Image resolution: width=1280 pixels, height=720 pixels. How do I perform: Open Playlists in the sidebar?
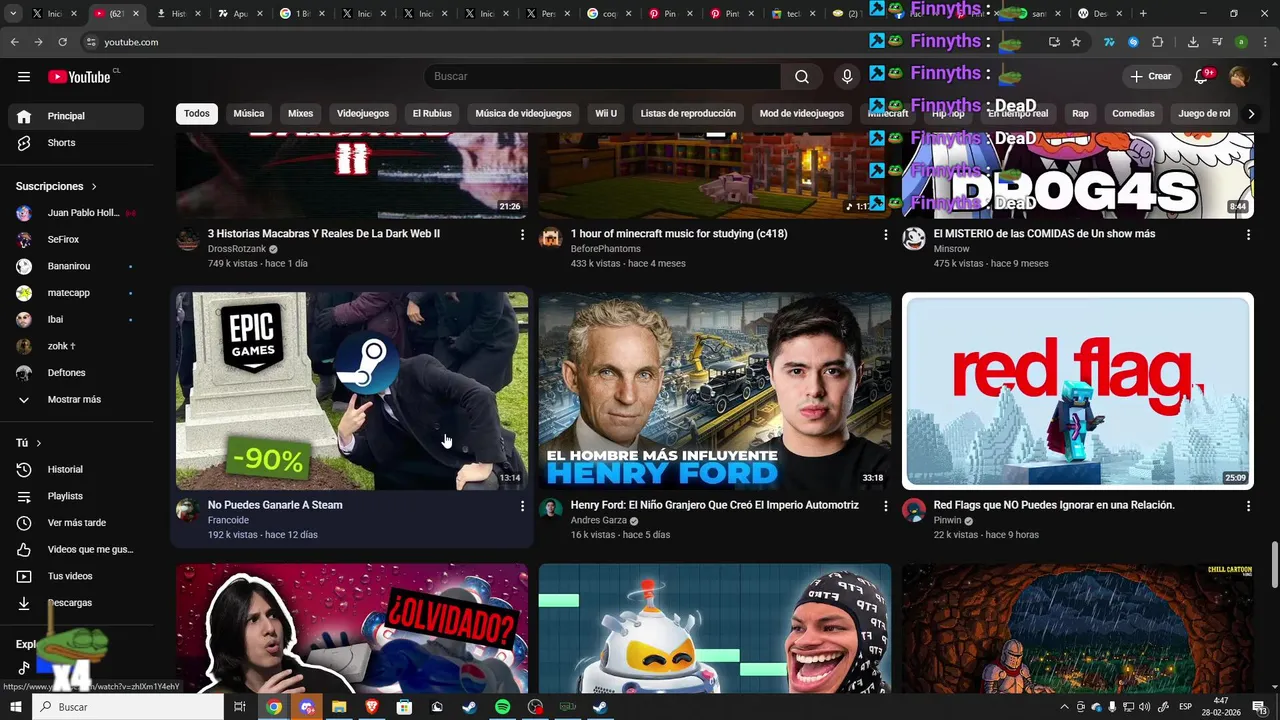[x=76, y=496]
